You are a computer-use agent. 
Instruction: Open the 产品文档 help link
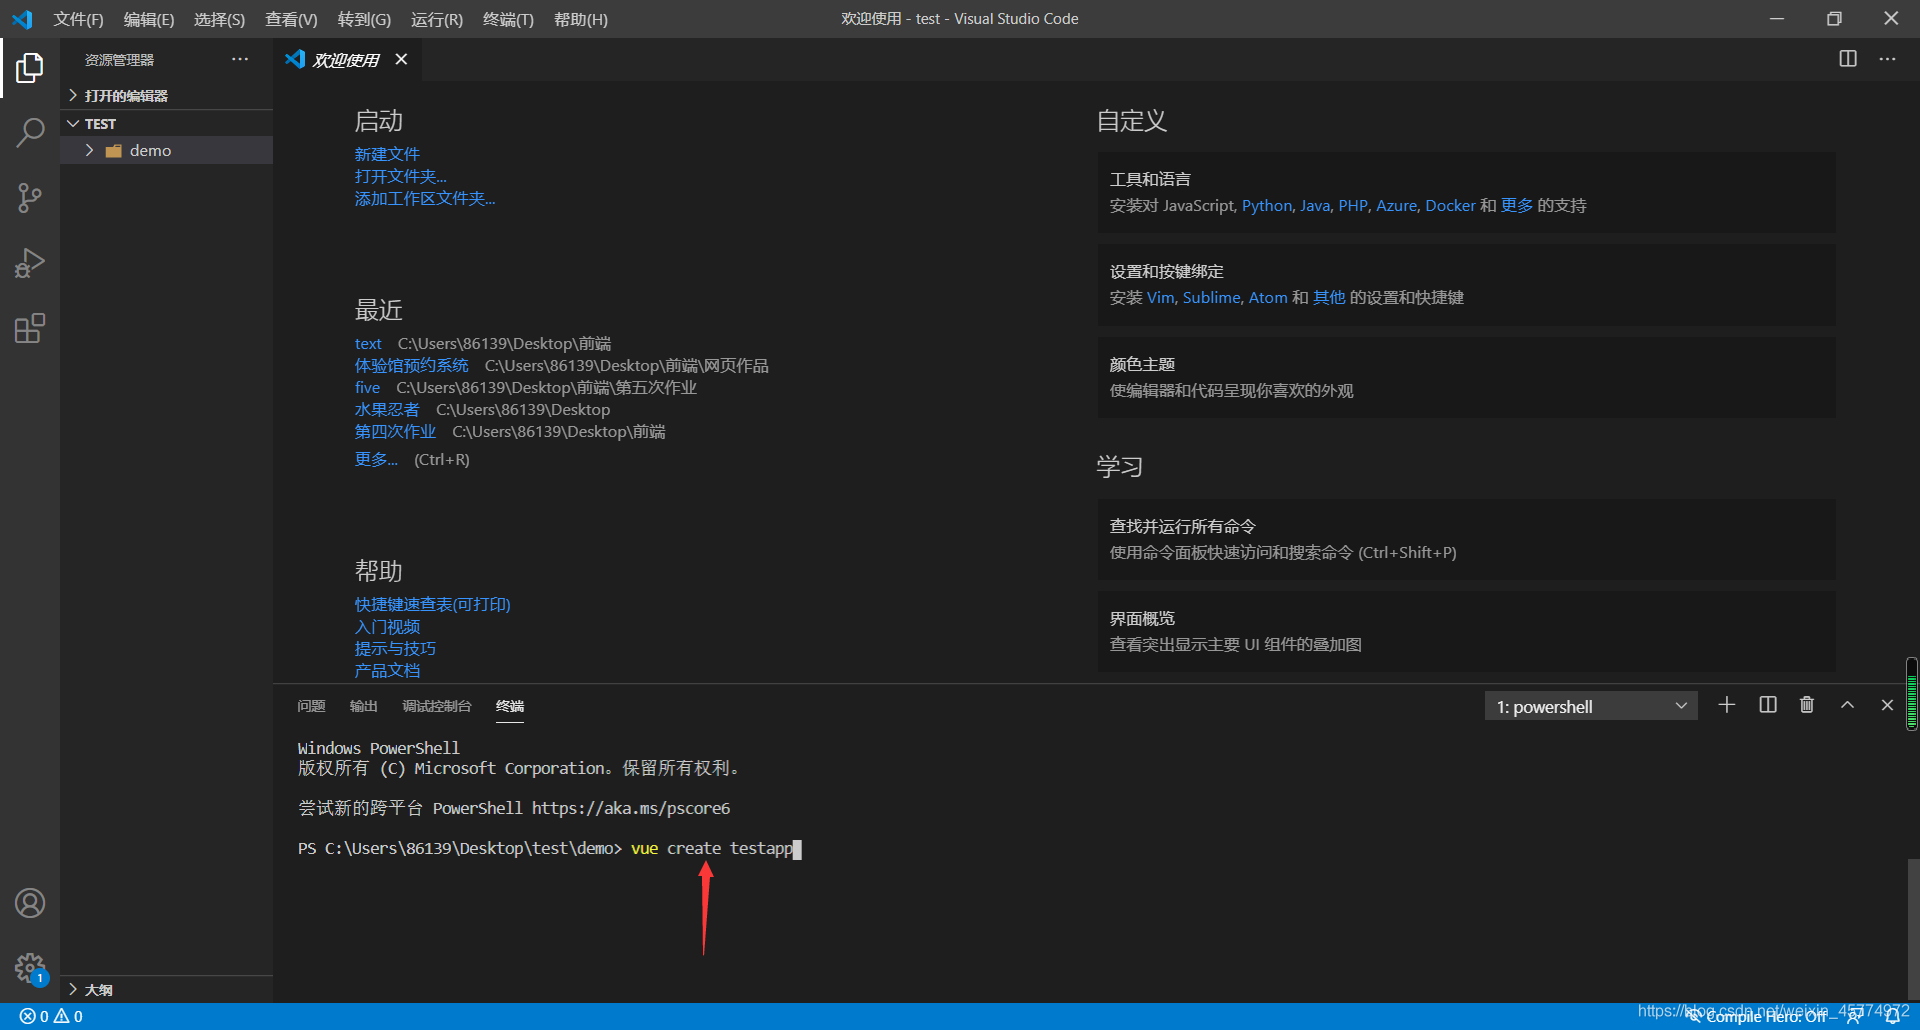click(387, 670)
